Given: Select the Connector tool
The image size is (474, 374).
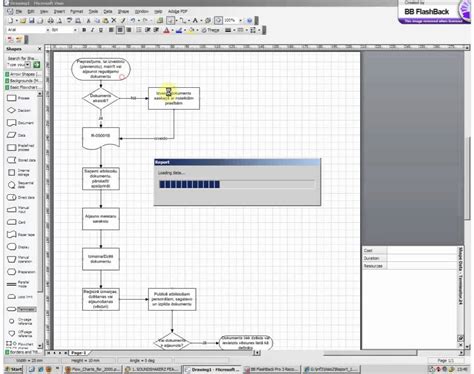Looking at the screenshot, I should tap(182, 21).
